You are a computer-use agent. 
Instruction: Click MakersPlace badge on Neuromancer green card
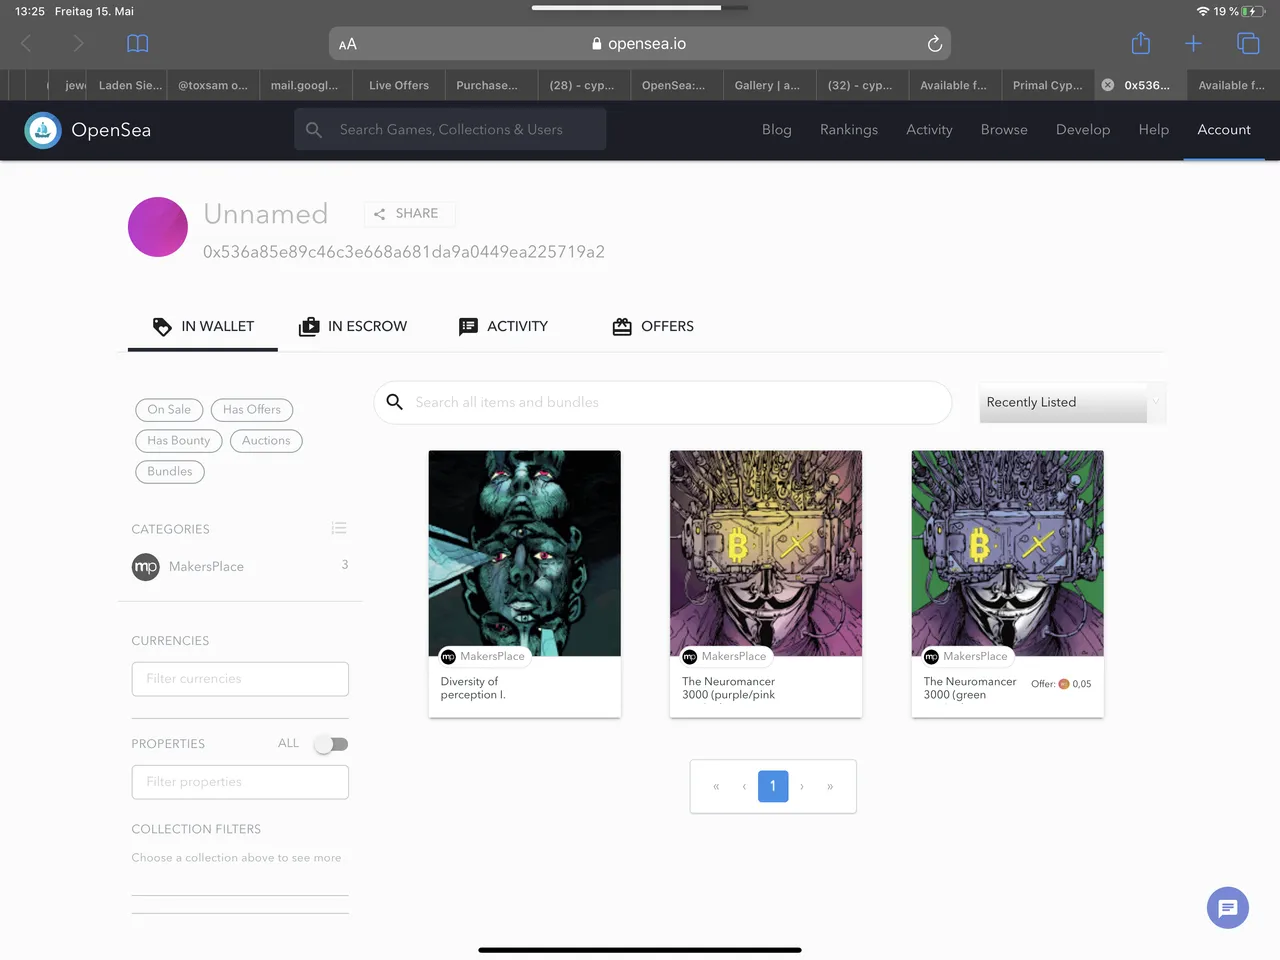(967, 656)
